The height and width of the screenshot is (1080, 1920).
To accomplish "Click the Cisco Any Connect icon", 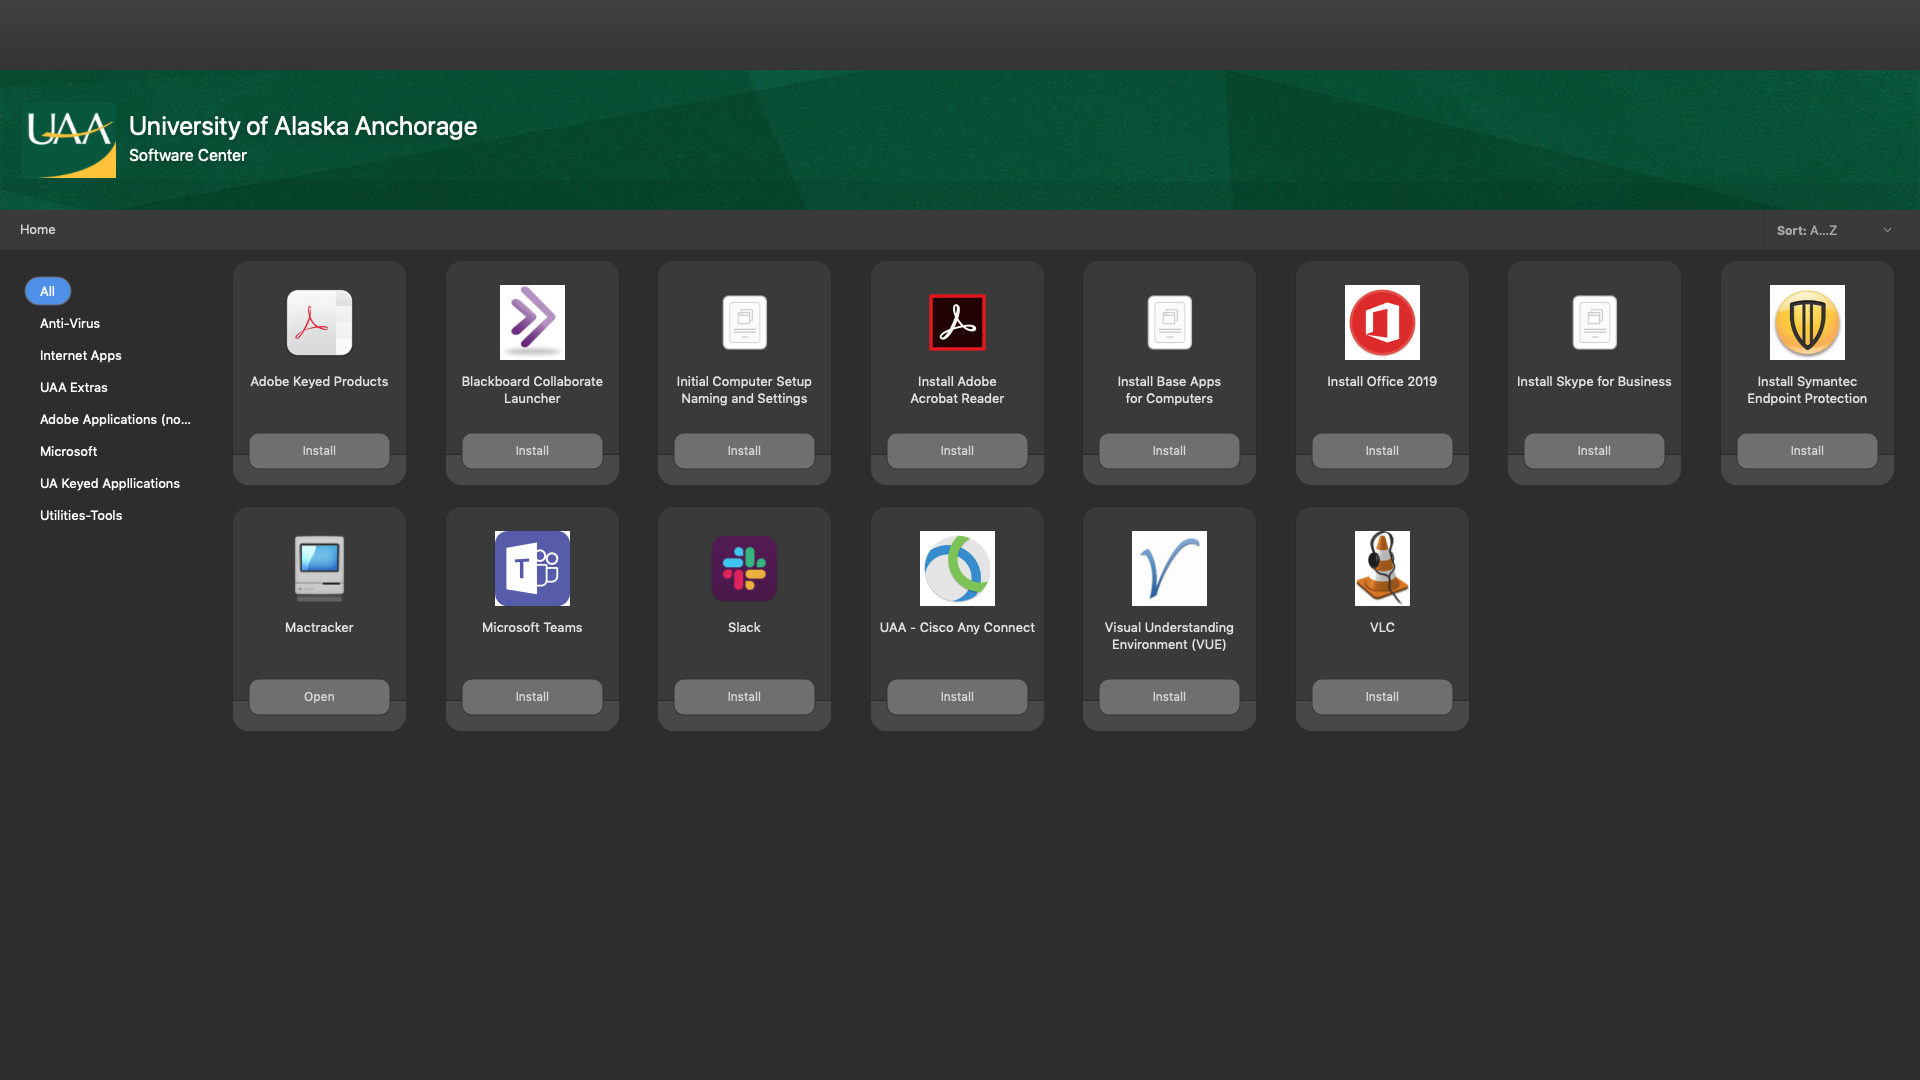I will [x=957, y=568].
